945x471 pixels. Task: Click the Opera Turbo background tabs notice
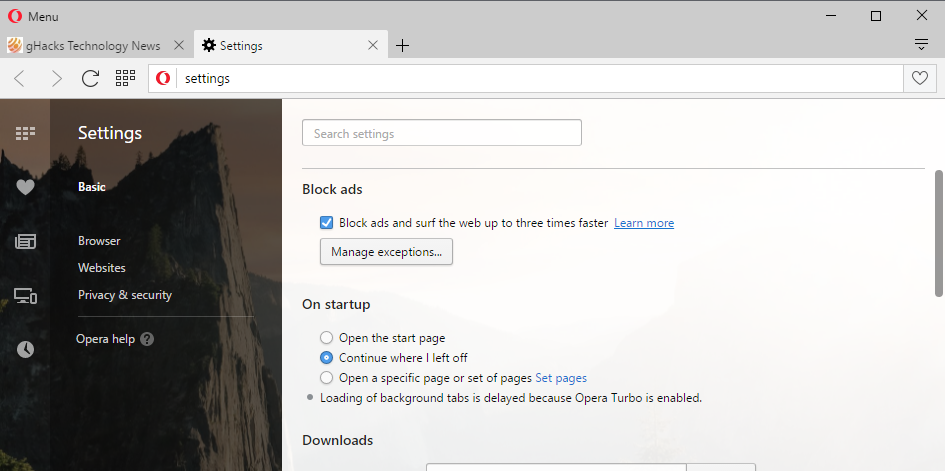point(511,398)
